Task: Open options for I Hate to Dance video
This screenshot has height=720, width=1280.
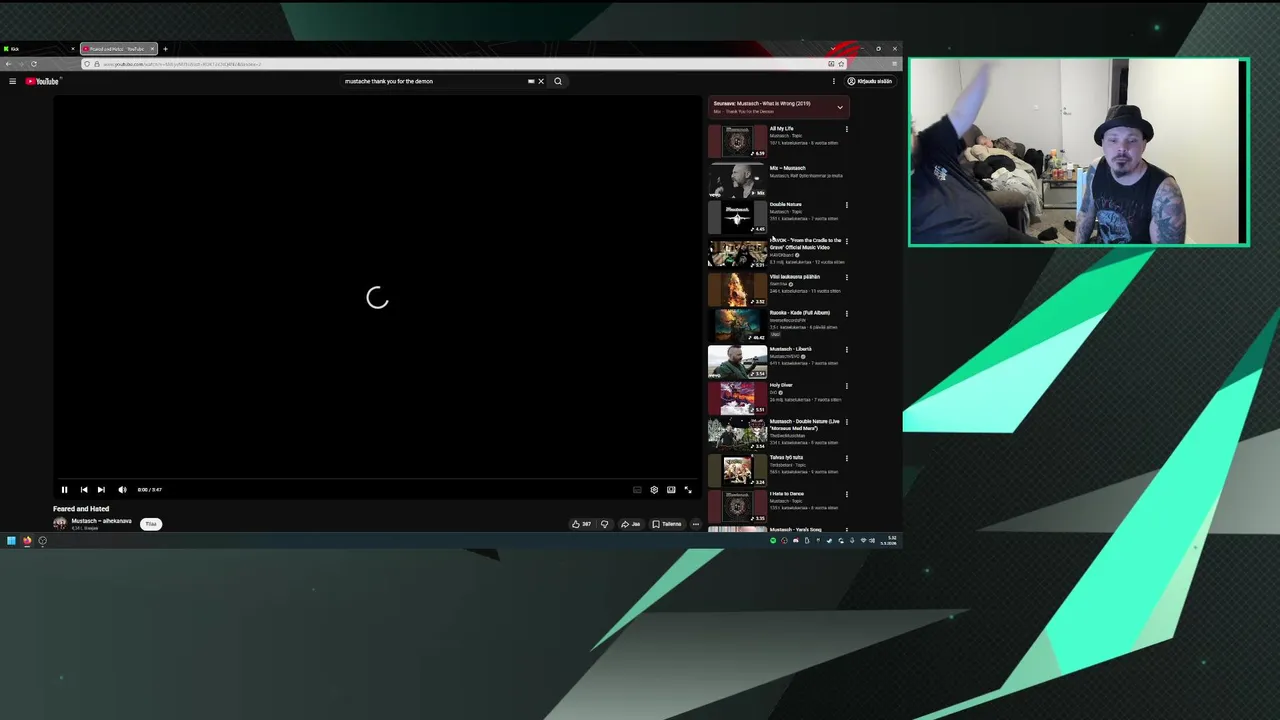Action: (847, 494)
